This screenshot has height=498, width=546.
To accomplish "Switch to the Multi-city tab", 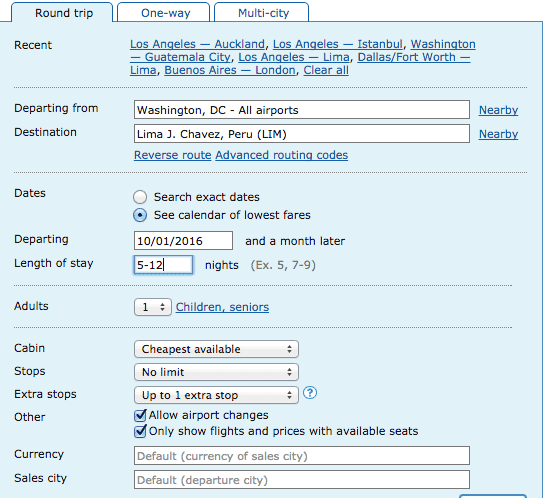I will (262, 13).
